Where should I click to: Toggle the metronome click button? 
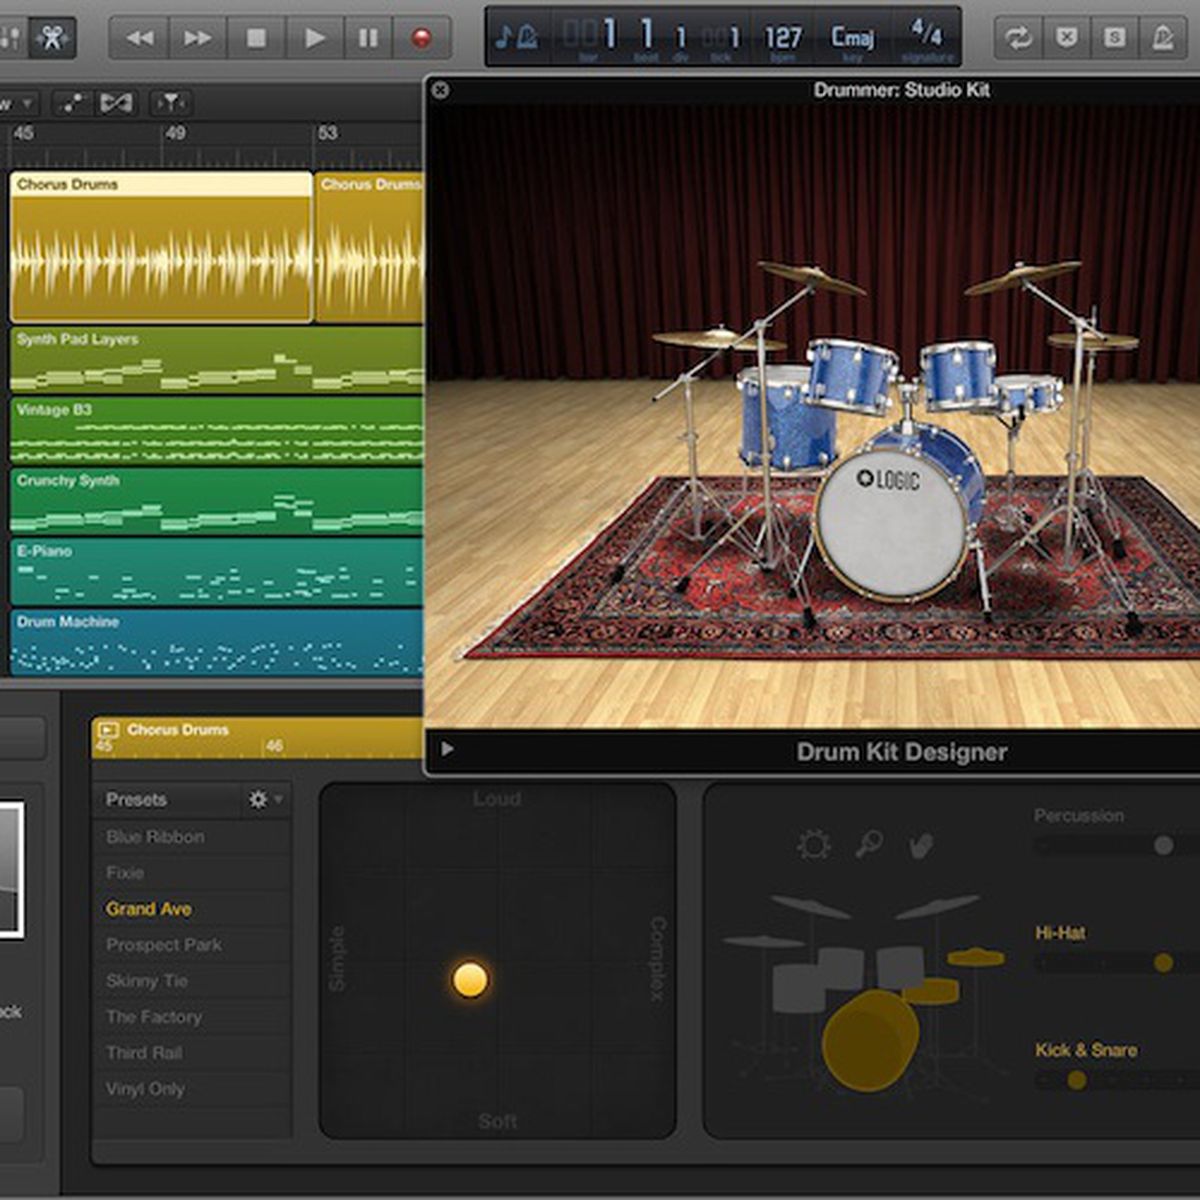click(1163, 38)
